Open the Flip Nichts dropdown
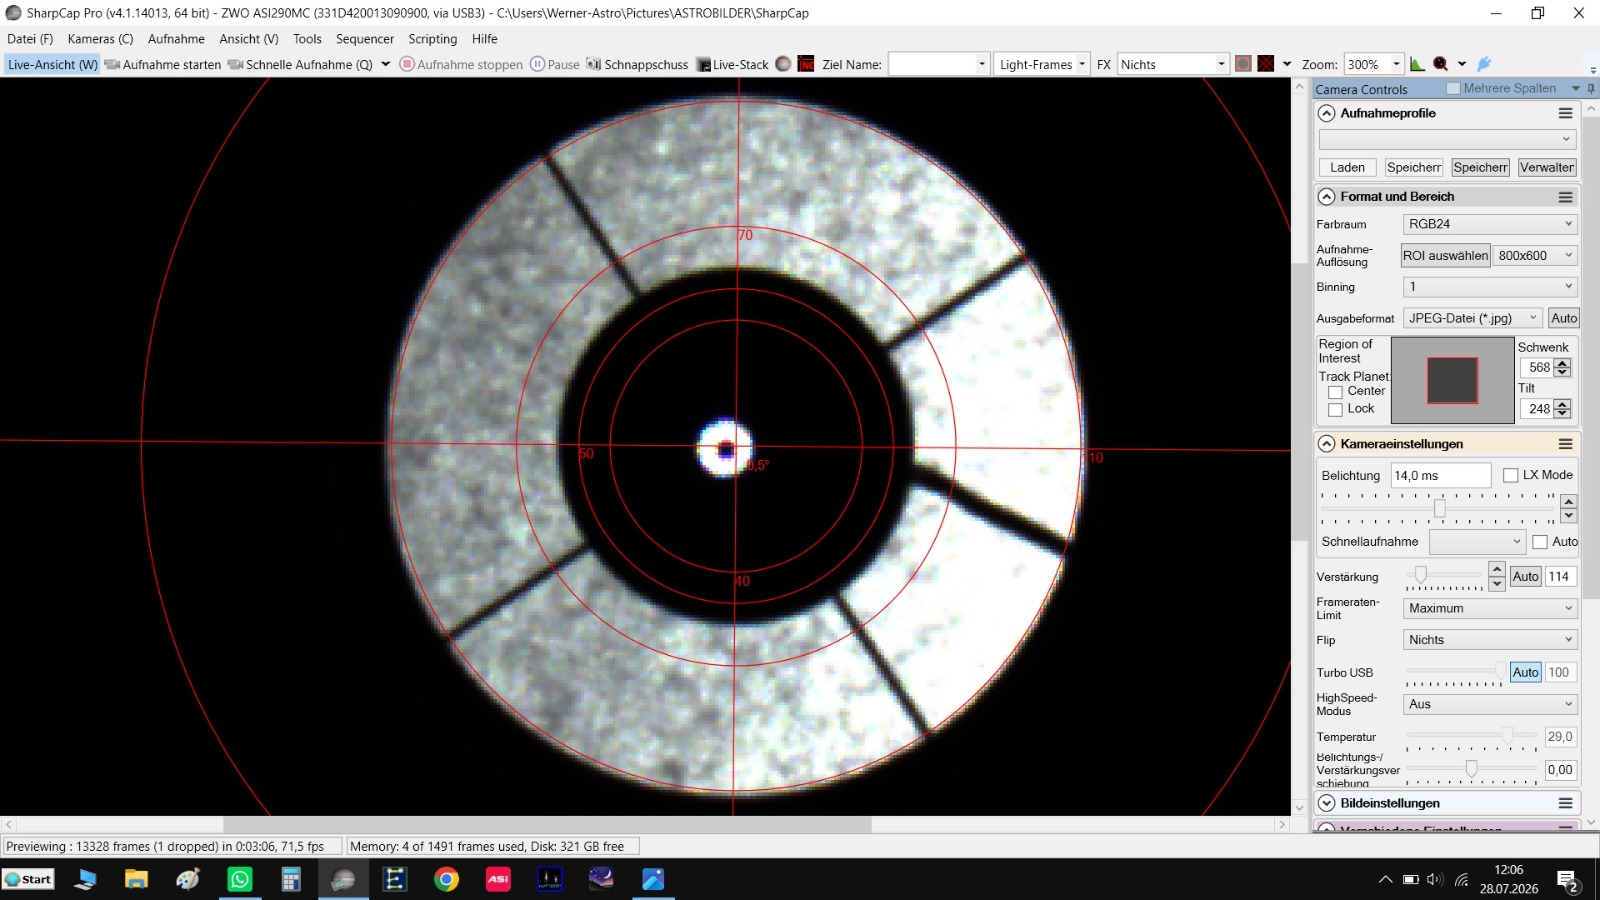 coord(1490,640)
